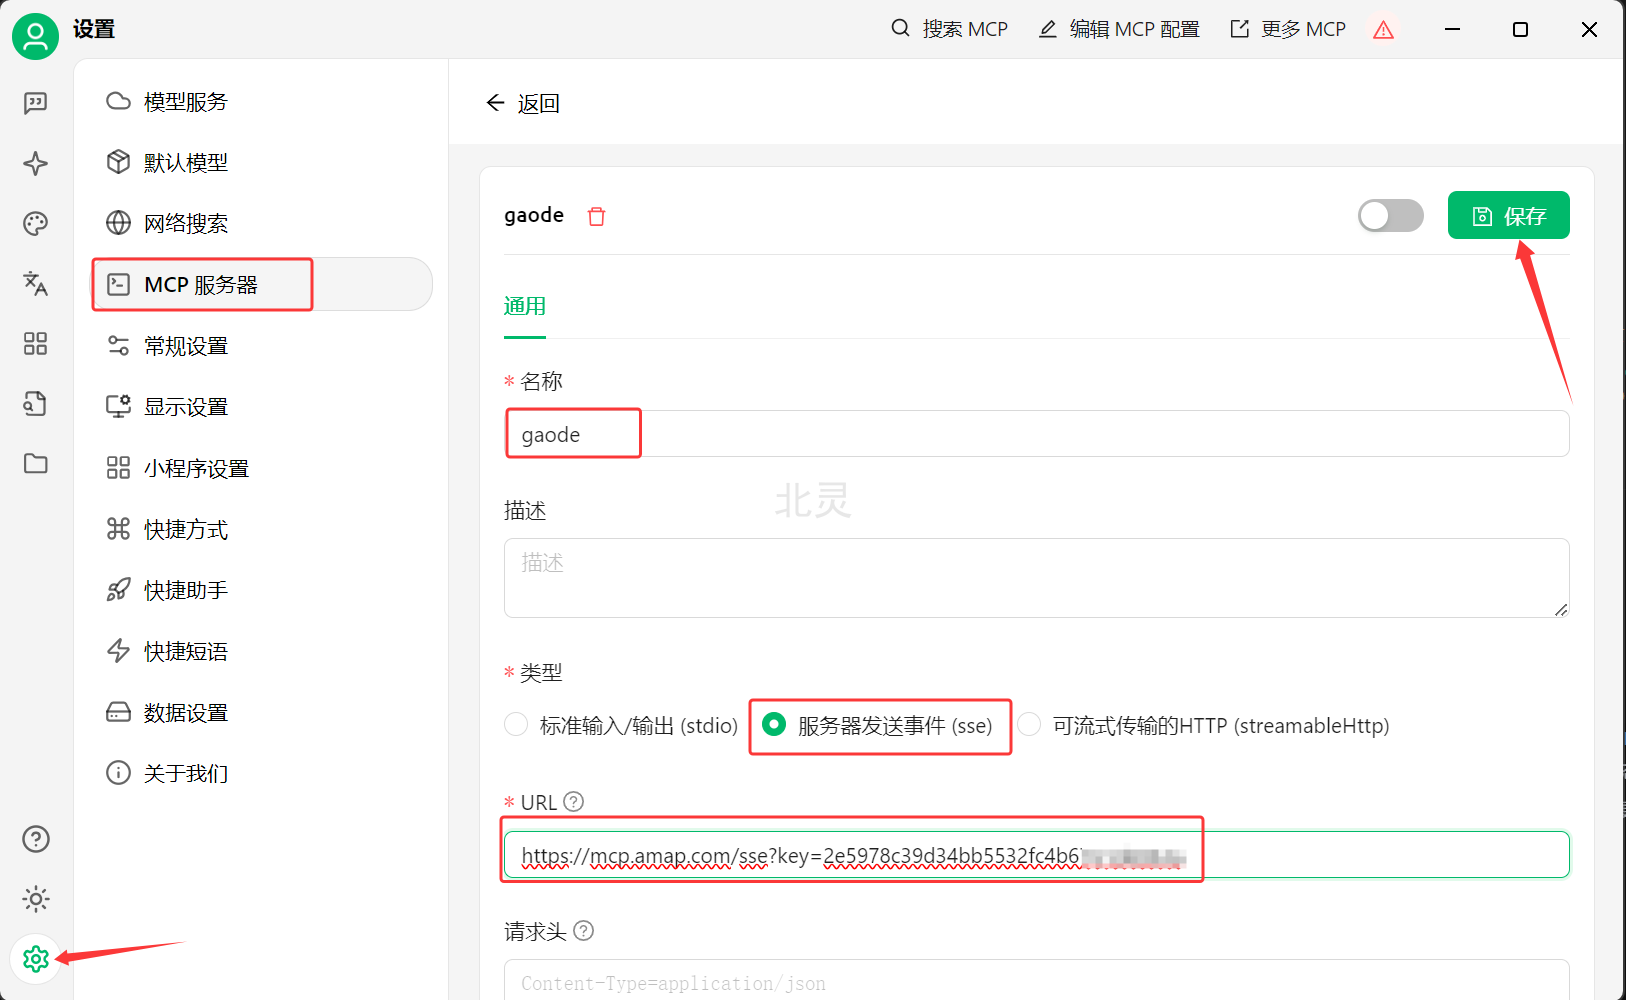The image size is (1626, 1000).
Task: Open 快捷助手 settings
Action: coord(262,590)
